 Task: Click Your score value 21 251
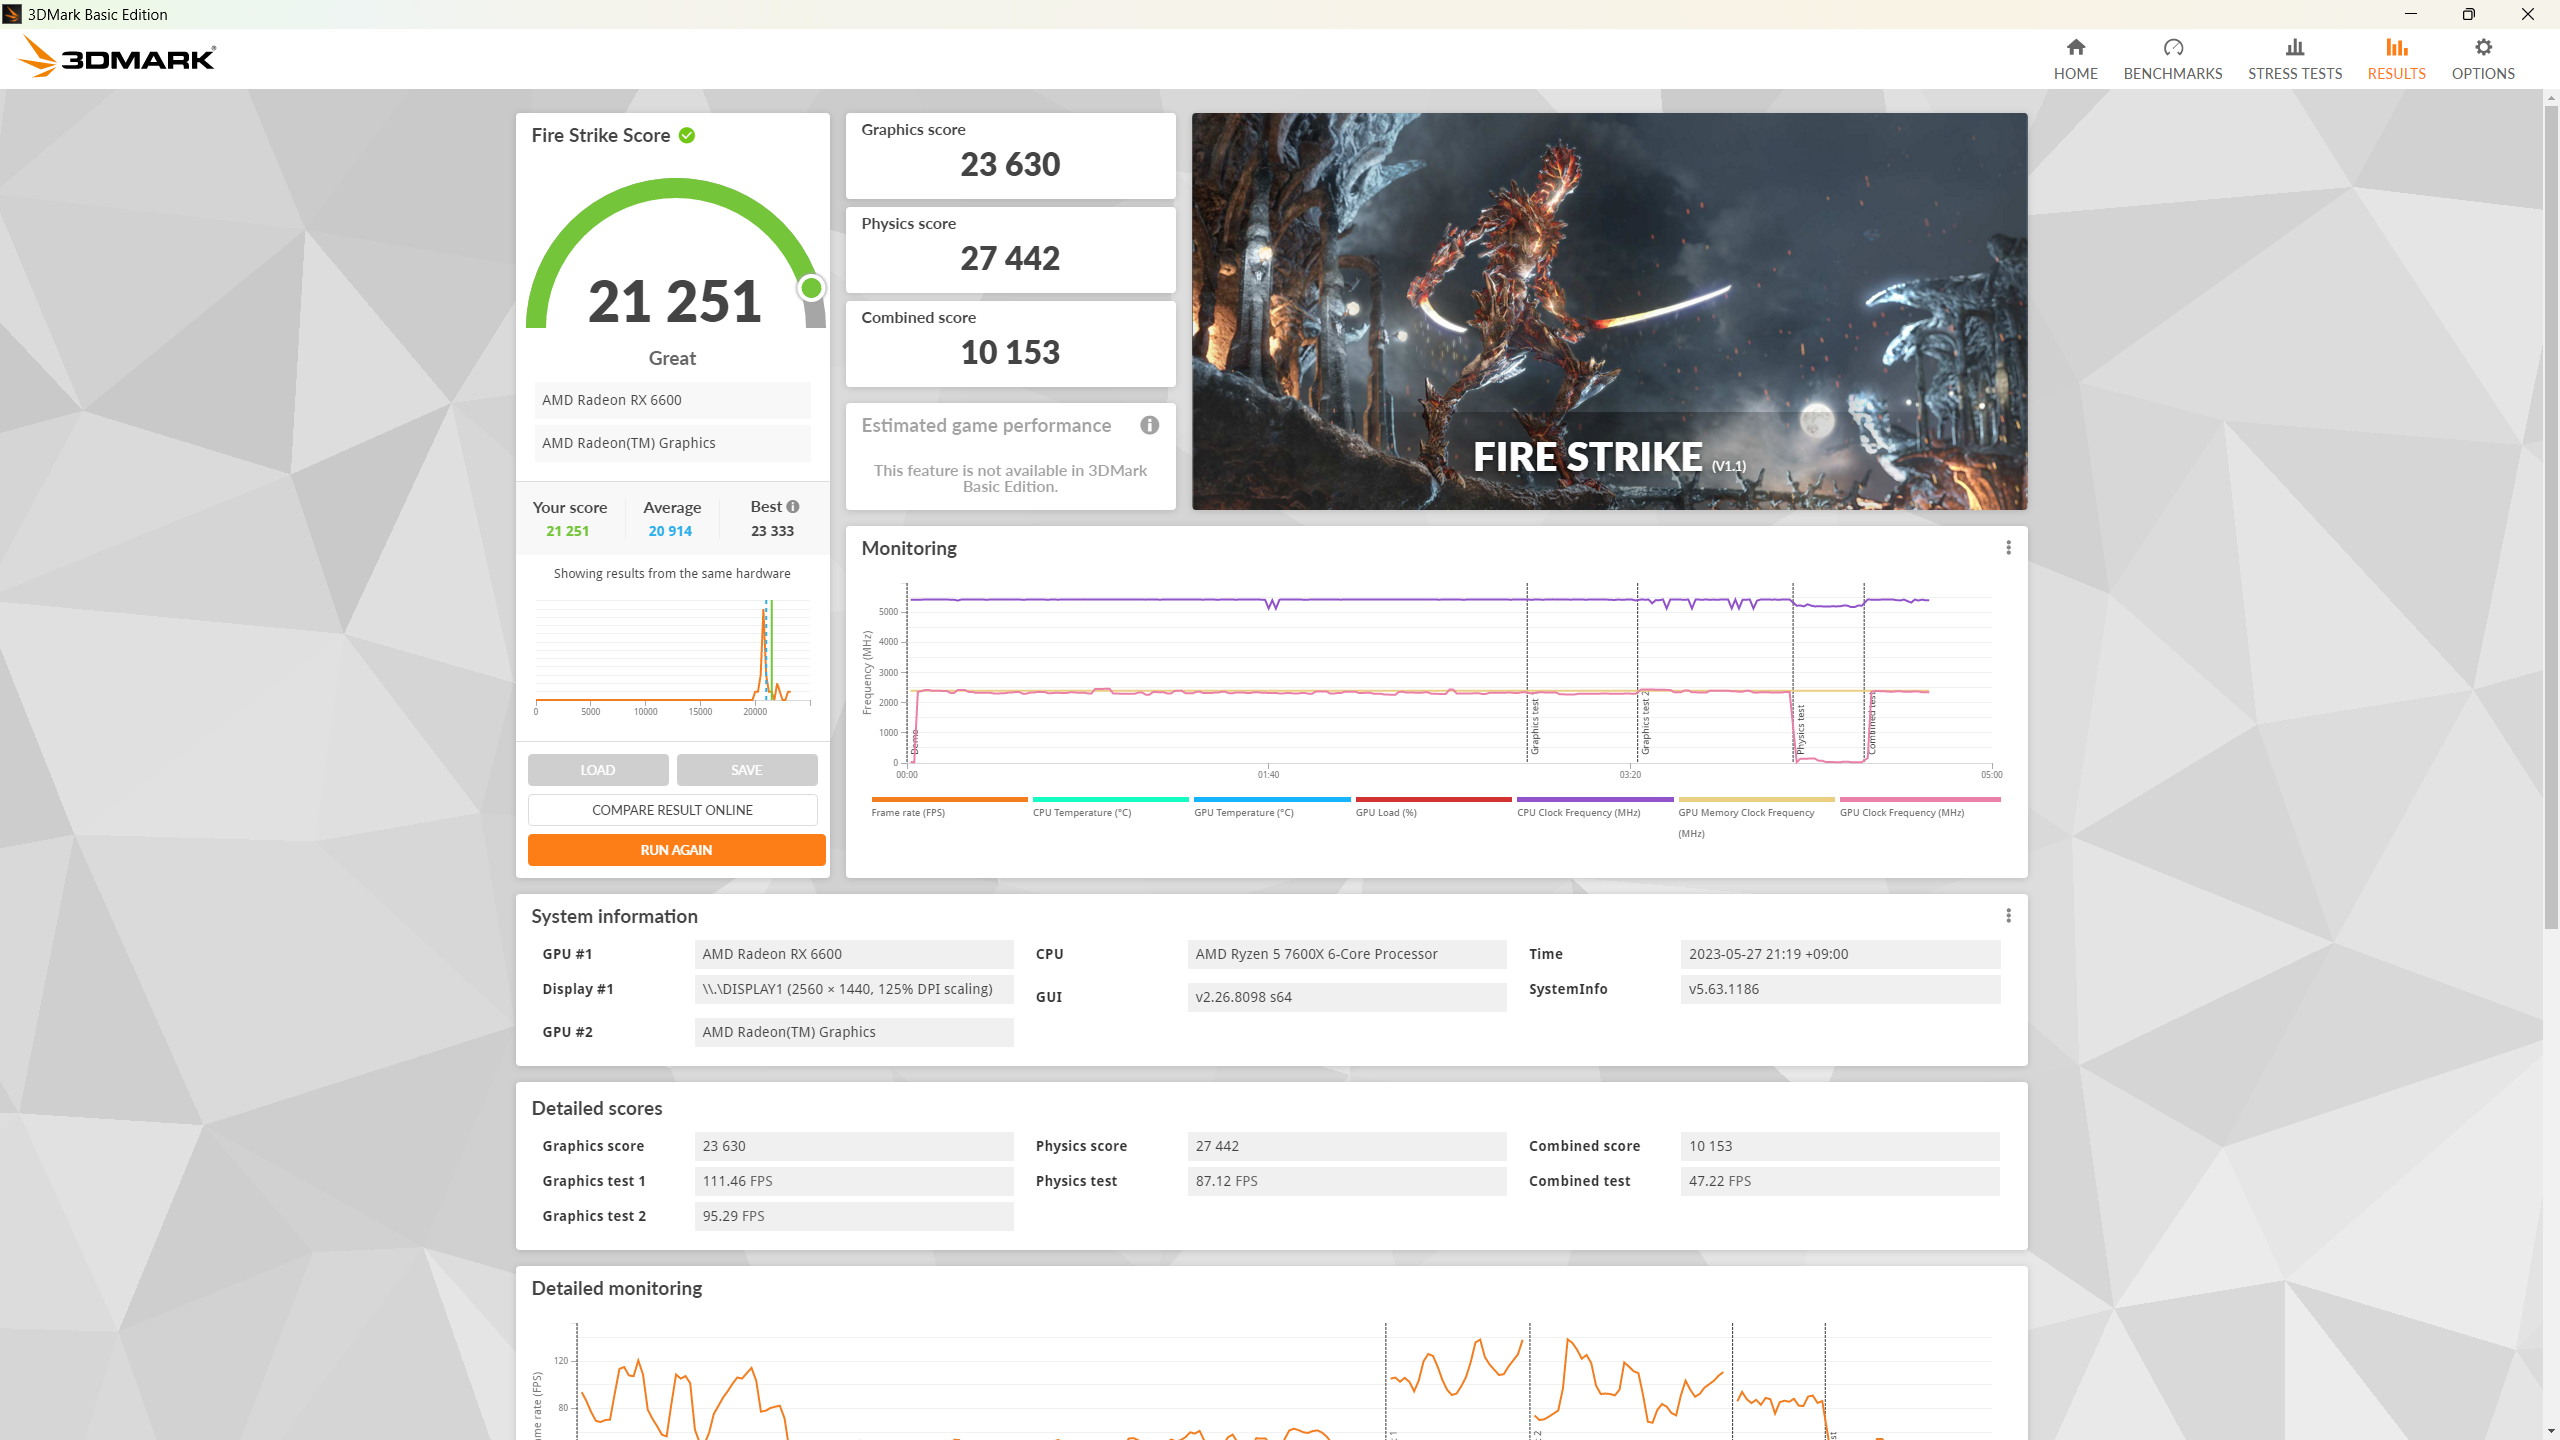point(567,531)
